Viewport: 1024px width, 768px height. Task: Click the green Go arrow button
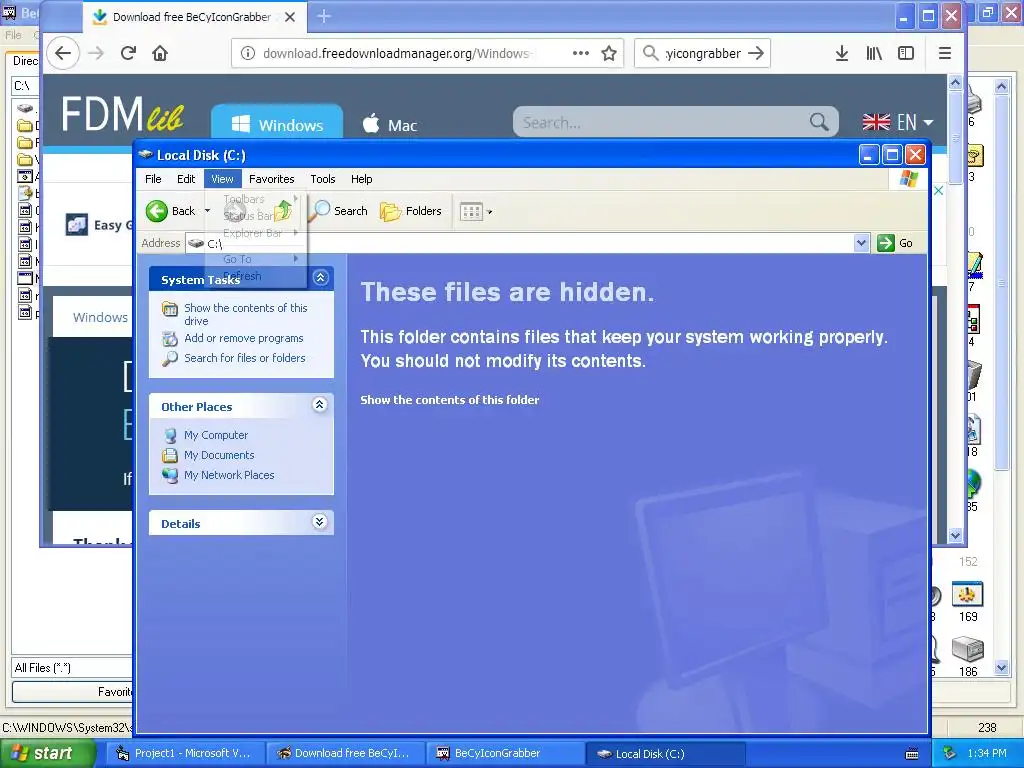point(886,243)
